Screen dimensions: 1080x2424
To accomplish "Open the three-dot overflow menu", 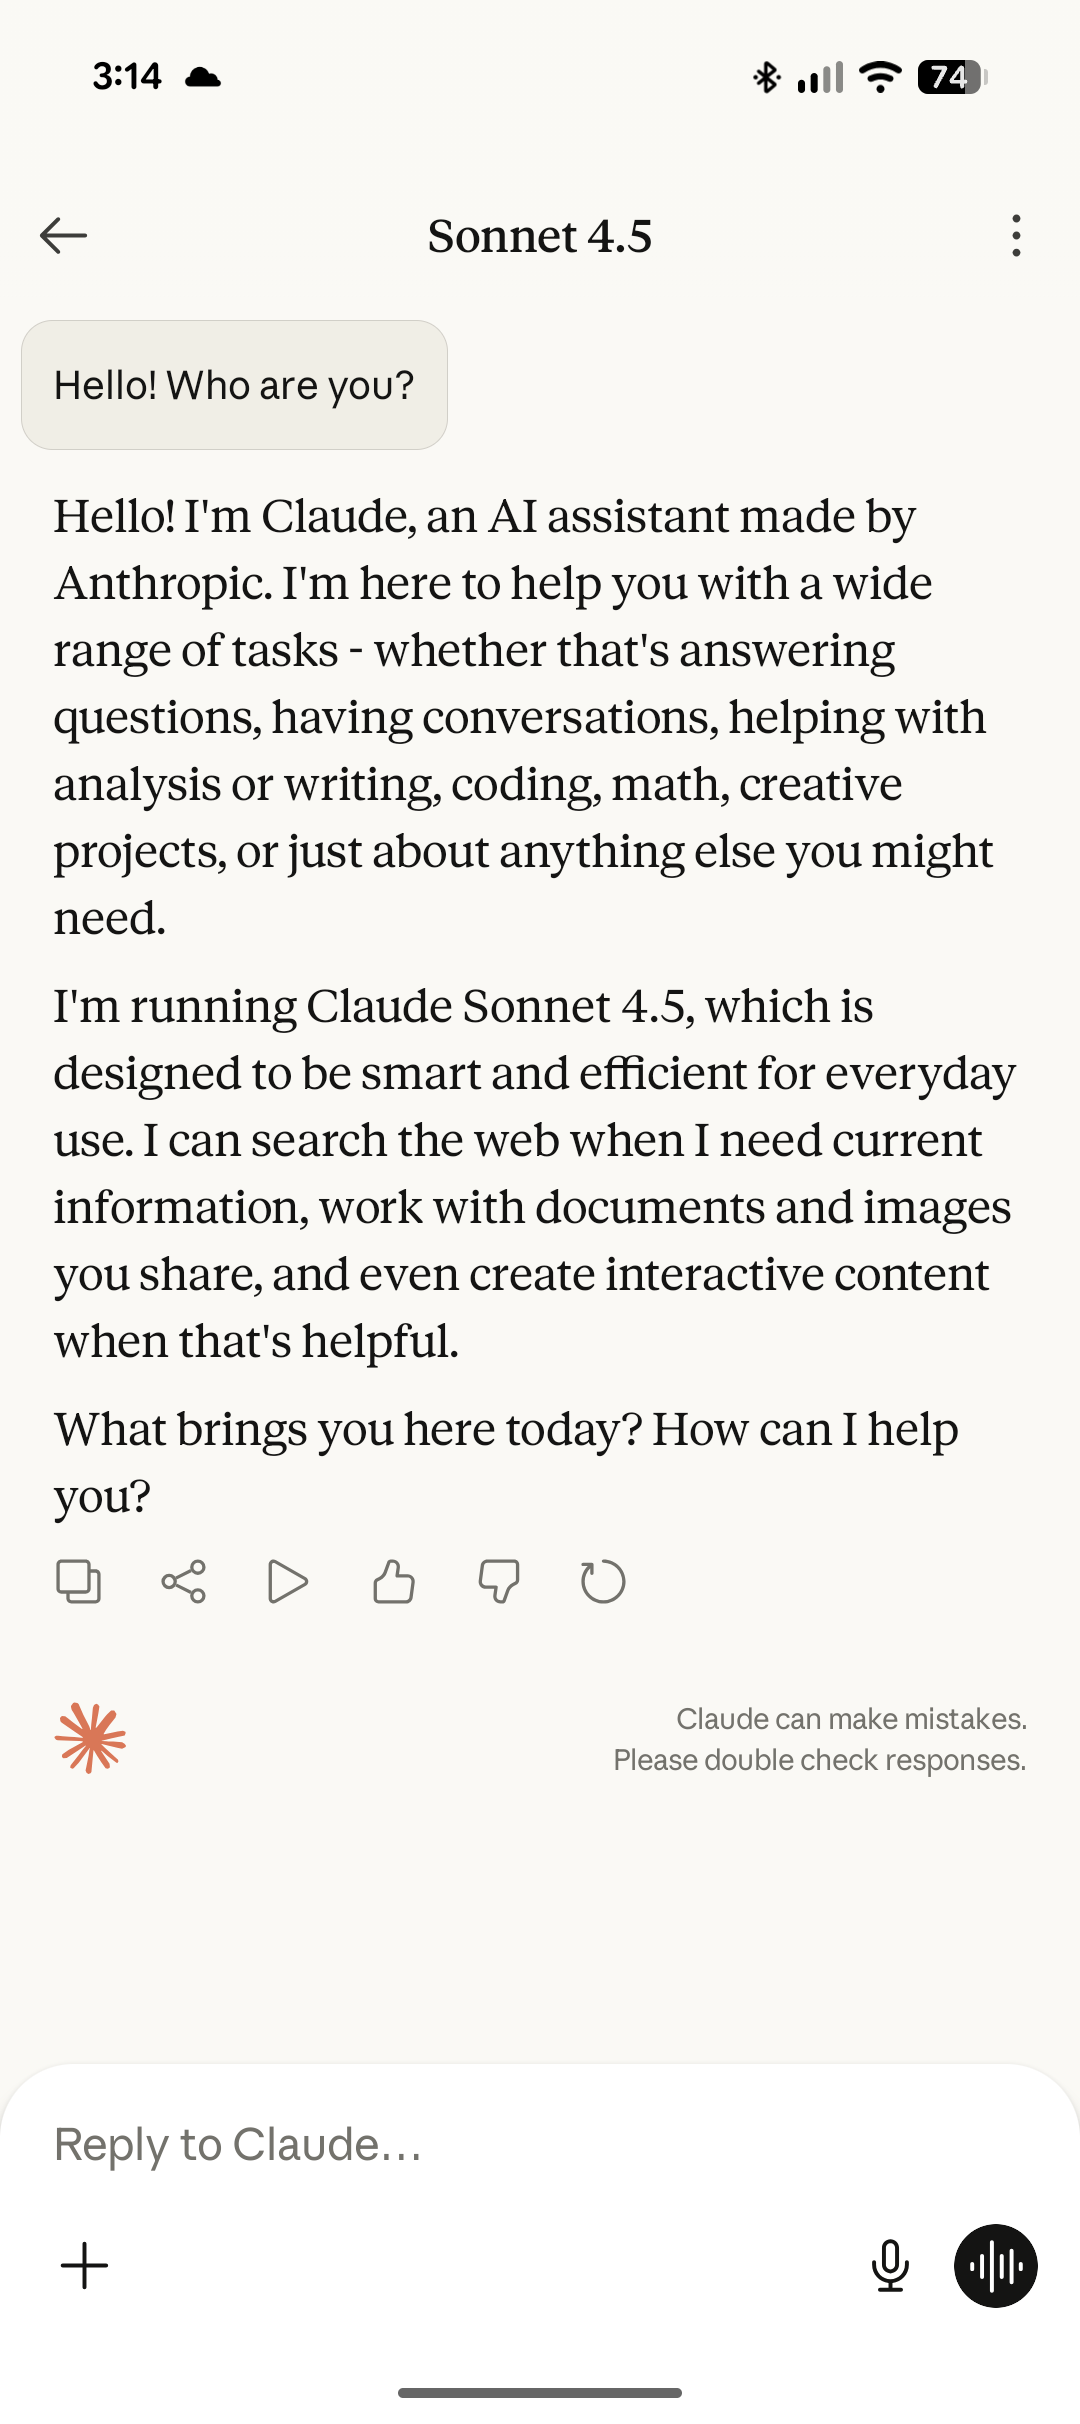I will coord(1016,236).
